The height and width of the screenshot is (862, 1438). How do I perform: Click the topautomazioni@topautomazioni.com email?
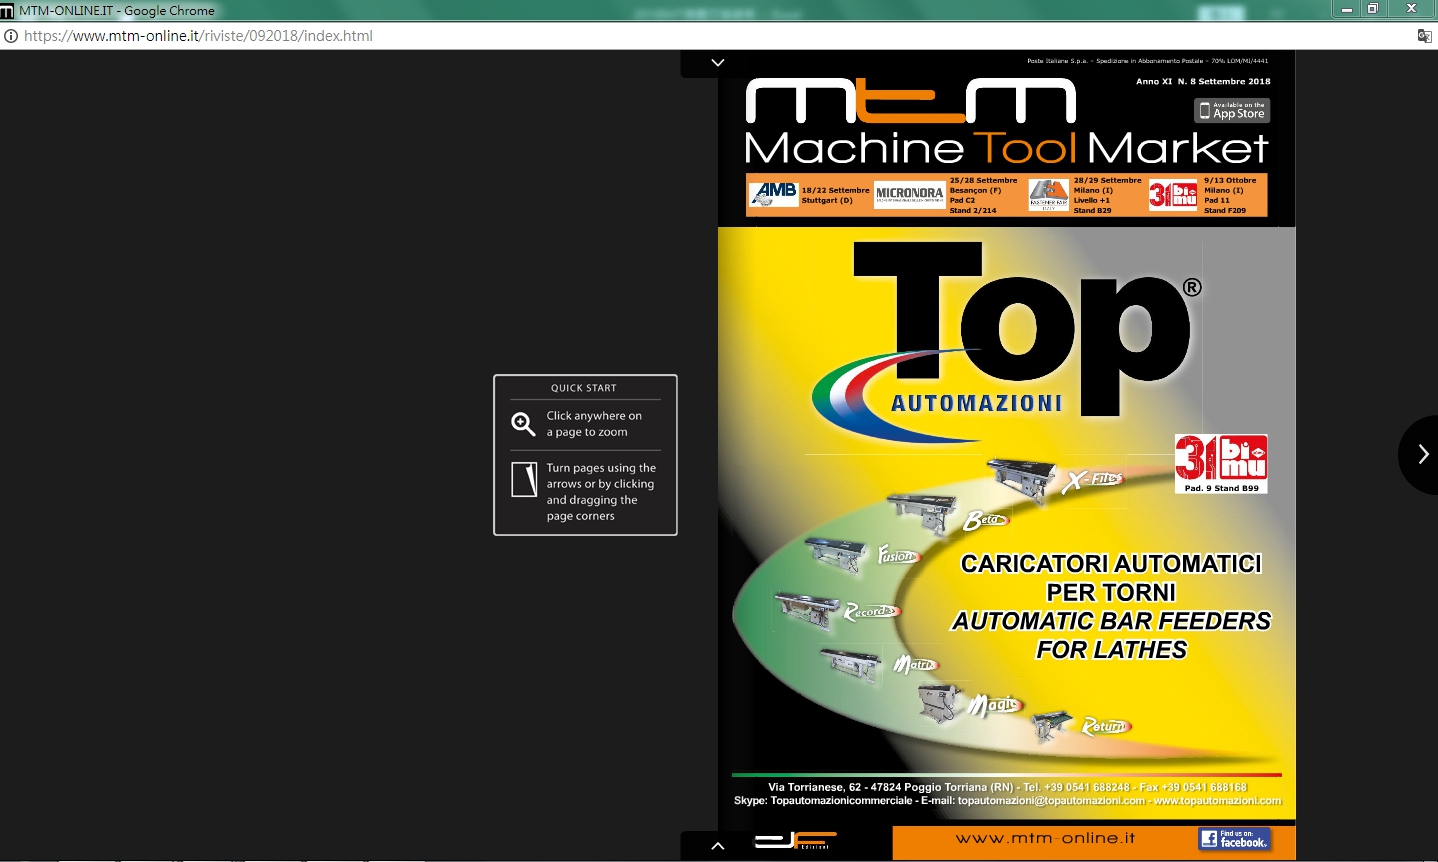point(1051,801)
